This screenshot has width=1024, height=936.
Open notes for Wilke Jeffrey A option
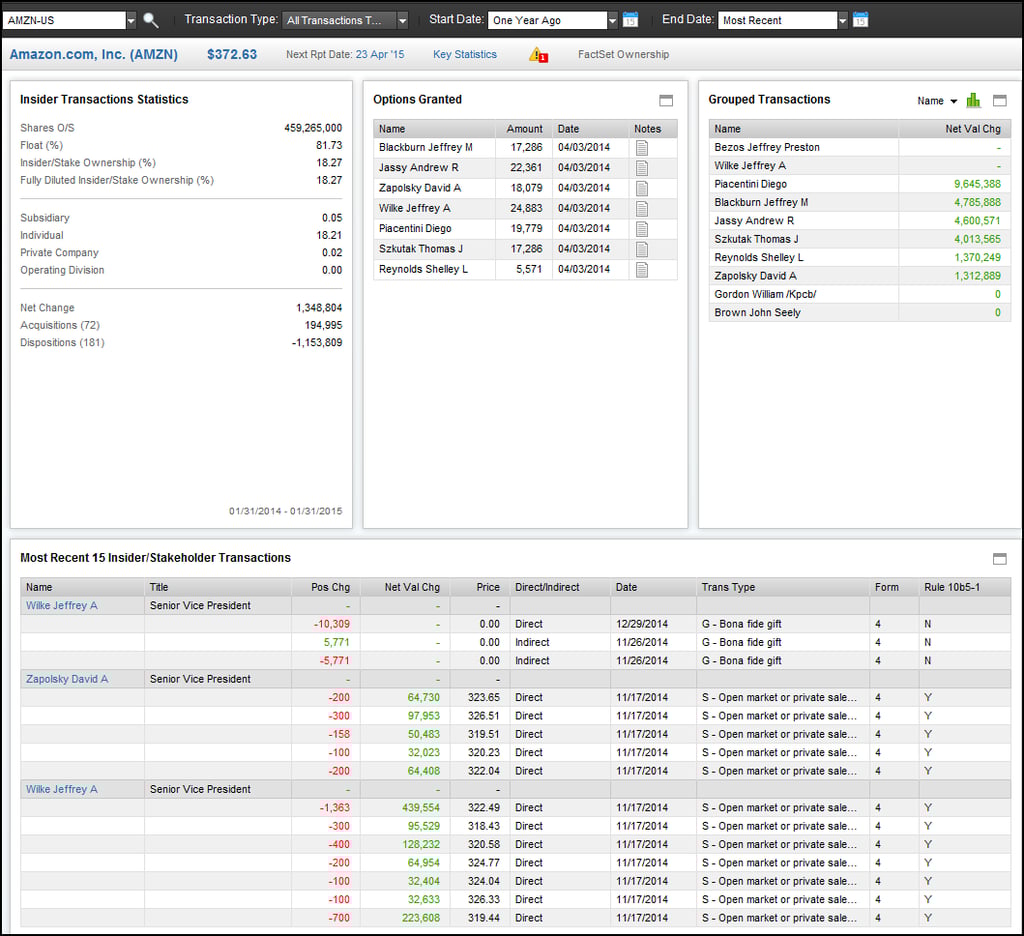642,209
